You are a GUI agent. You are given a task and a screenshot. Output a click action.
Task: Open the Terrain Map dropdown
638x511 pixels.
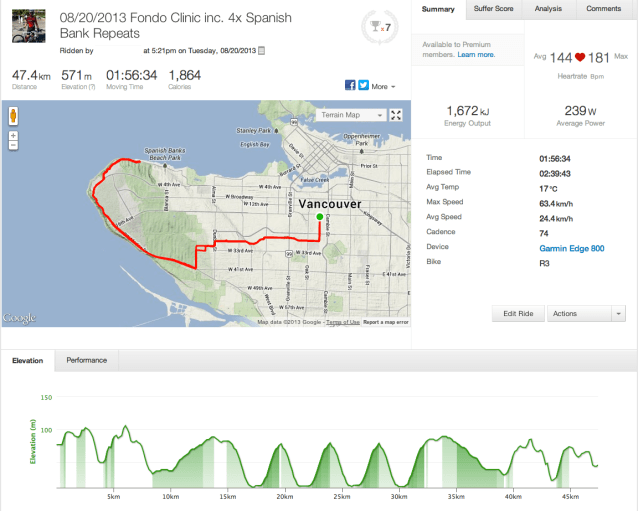(353, 115)
